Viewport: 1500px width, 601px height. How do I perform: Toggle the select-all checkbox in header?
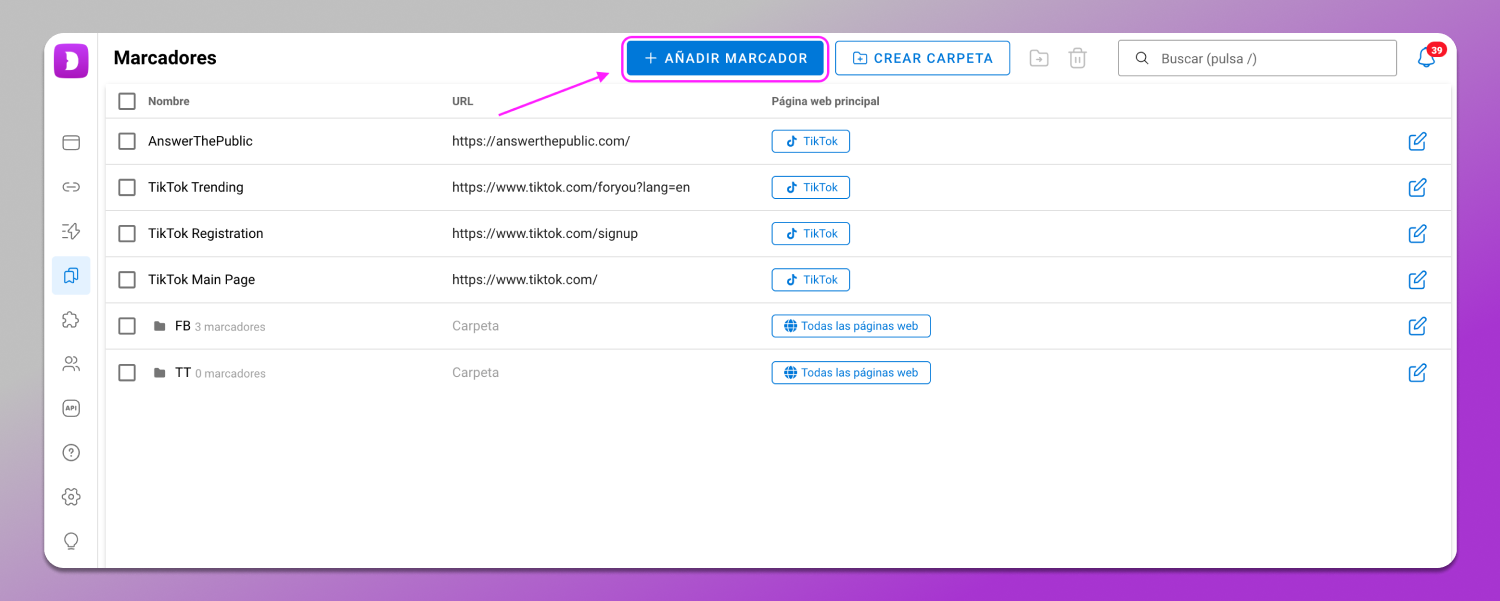[x=127, y=101]
